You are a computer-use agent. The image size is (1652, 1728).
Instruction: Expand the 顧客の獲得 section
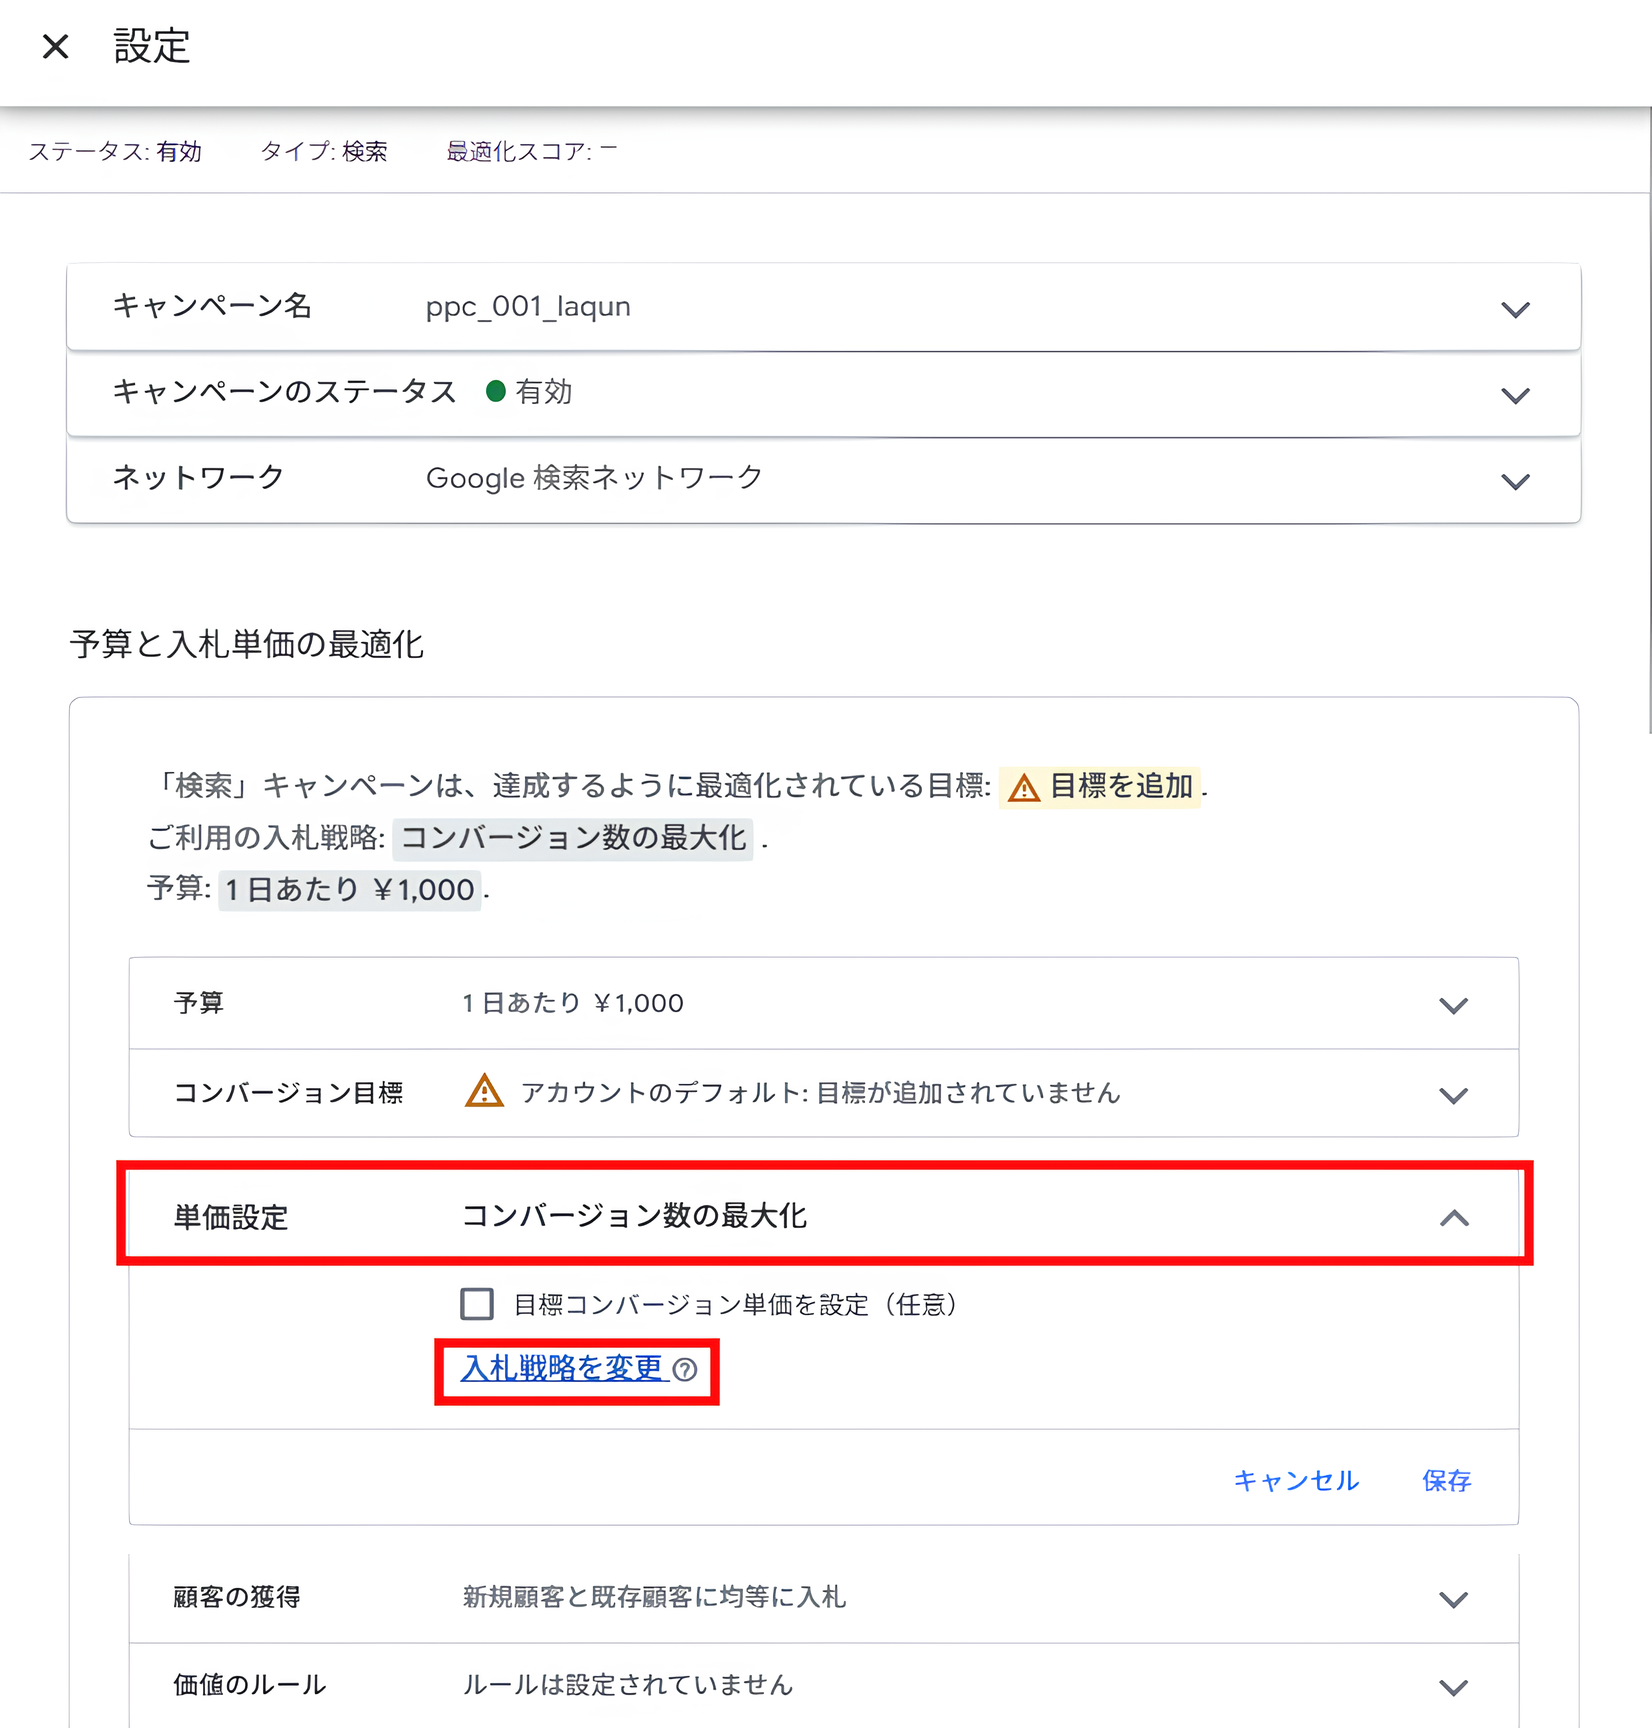coord(1454,1598)
